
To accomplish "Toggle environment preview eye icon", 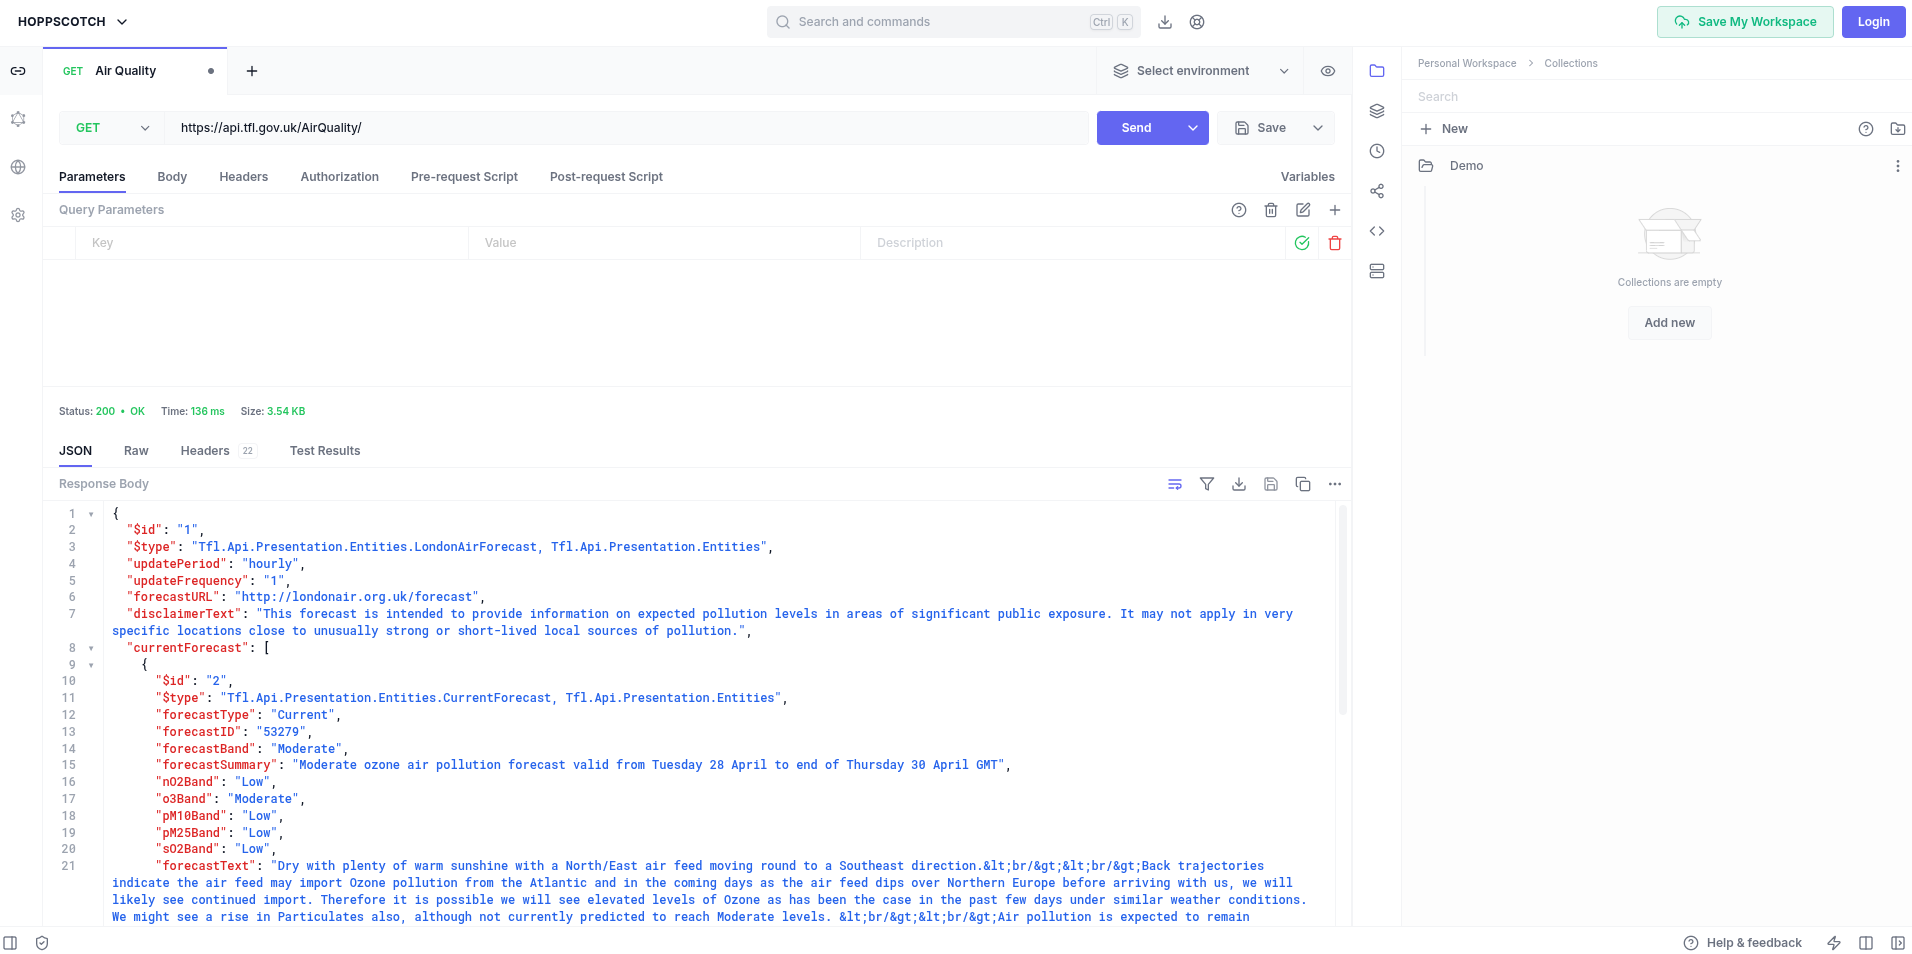I will coord(1328,71).
